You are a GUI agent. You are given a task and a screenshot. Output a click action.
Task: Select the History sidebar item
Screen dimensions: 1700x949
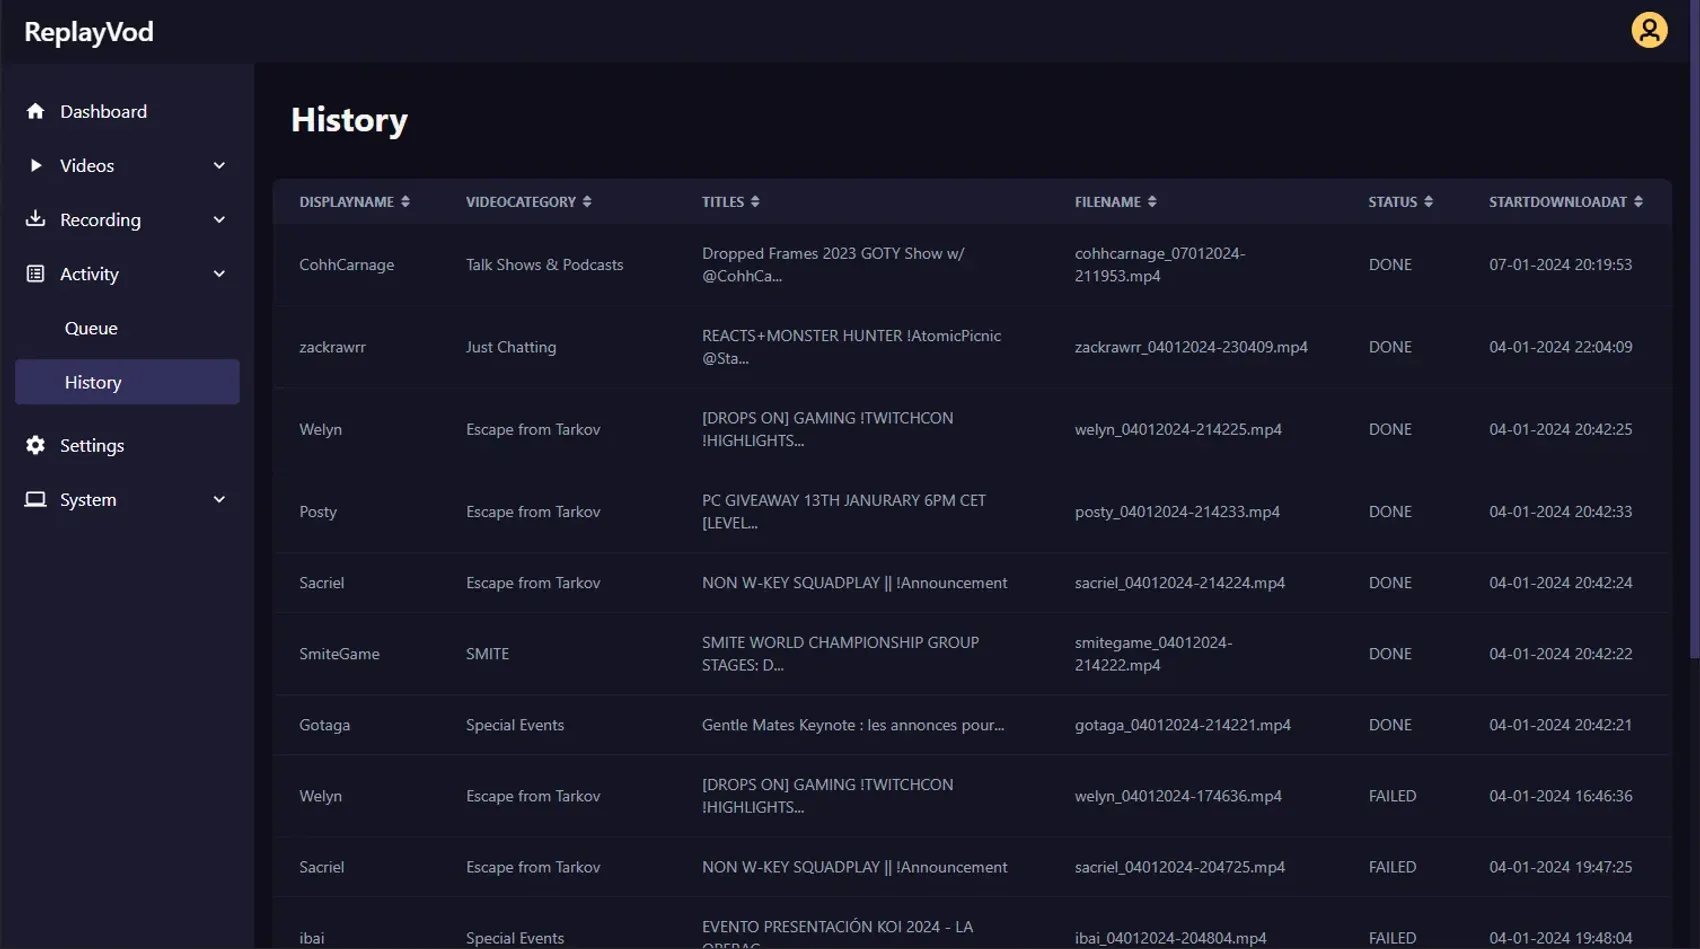tap(93, 382)
